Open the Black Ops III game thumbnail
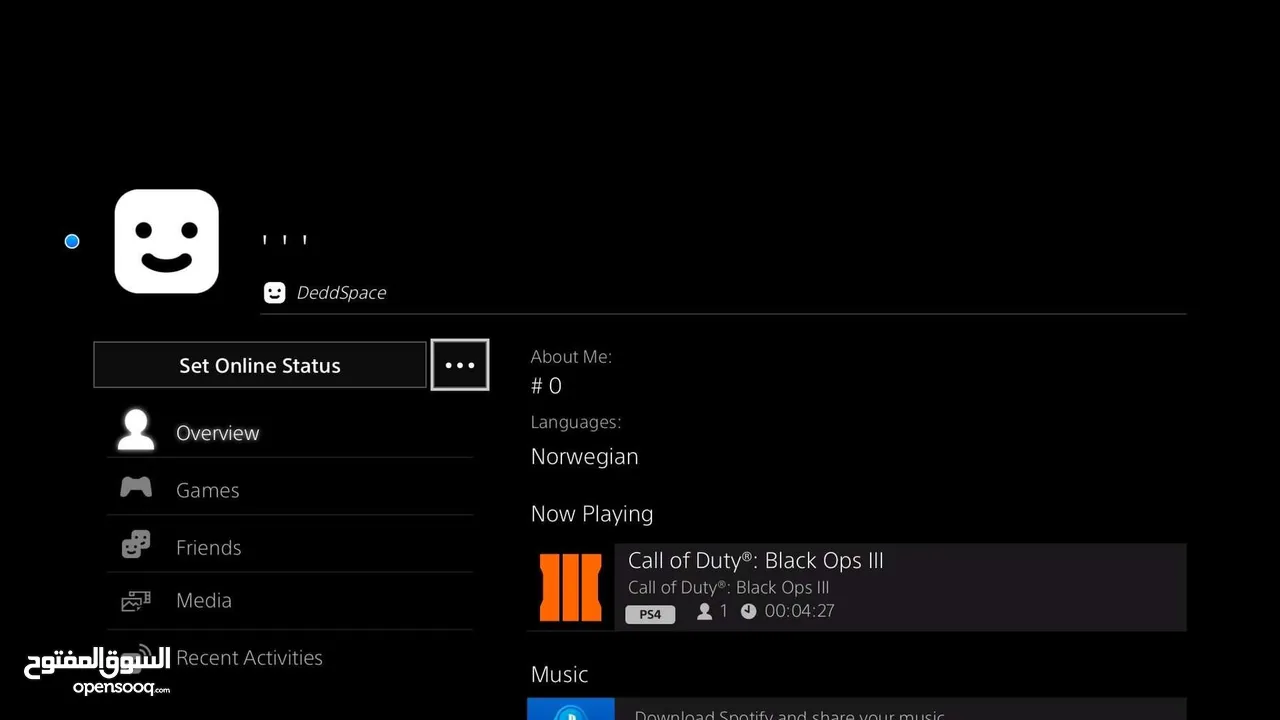This screenshot has width=1280, height=720. coord(571,587)
